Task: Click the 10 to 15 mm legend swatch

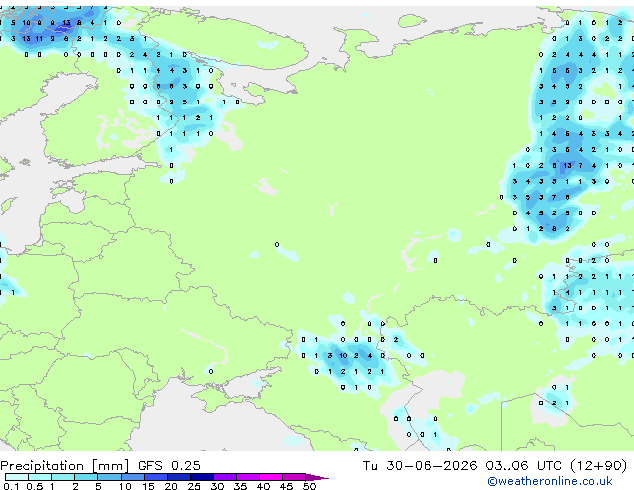Action: (x=133, y=477)
